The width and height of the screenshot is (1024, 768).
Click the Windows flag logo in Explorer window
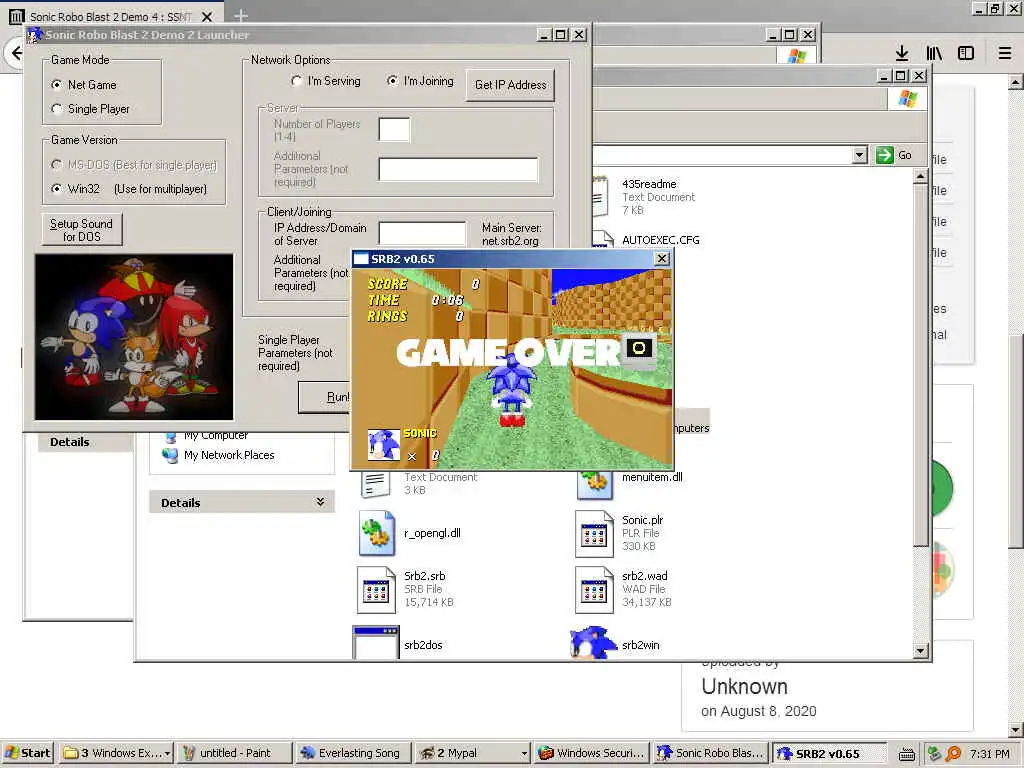point(907,99)
